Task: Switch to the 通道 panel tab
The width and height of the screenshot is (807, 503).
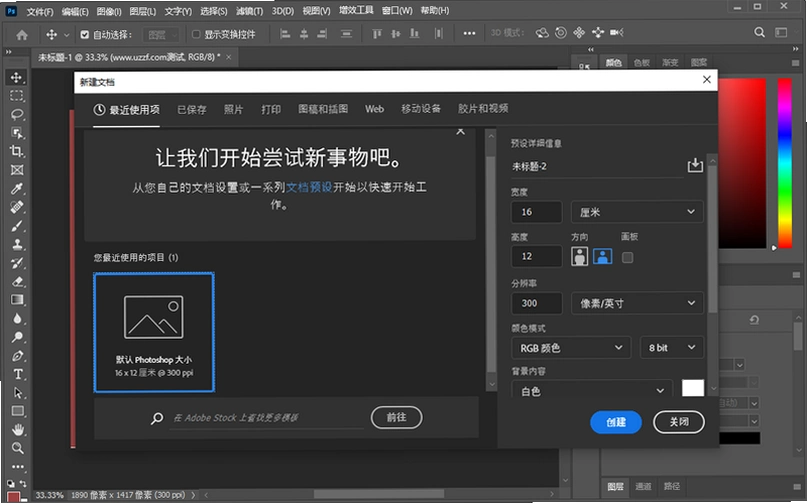Action: pos(643,486)
